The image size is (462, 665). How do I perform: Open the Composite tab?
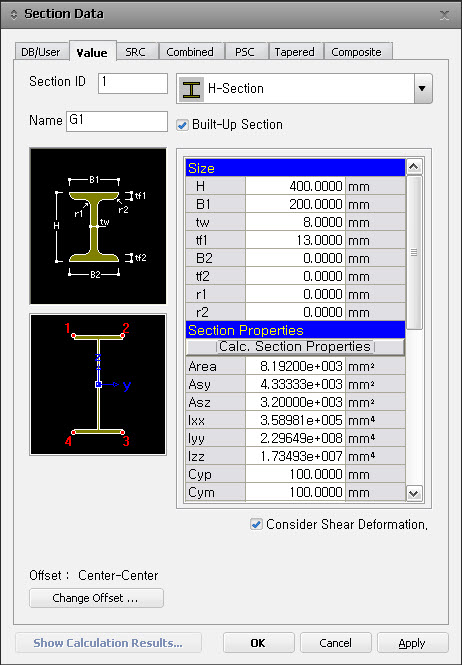356,52
